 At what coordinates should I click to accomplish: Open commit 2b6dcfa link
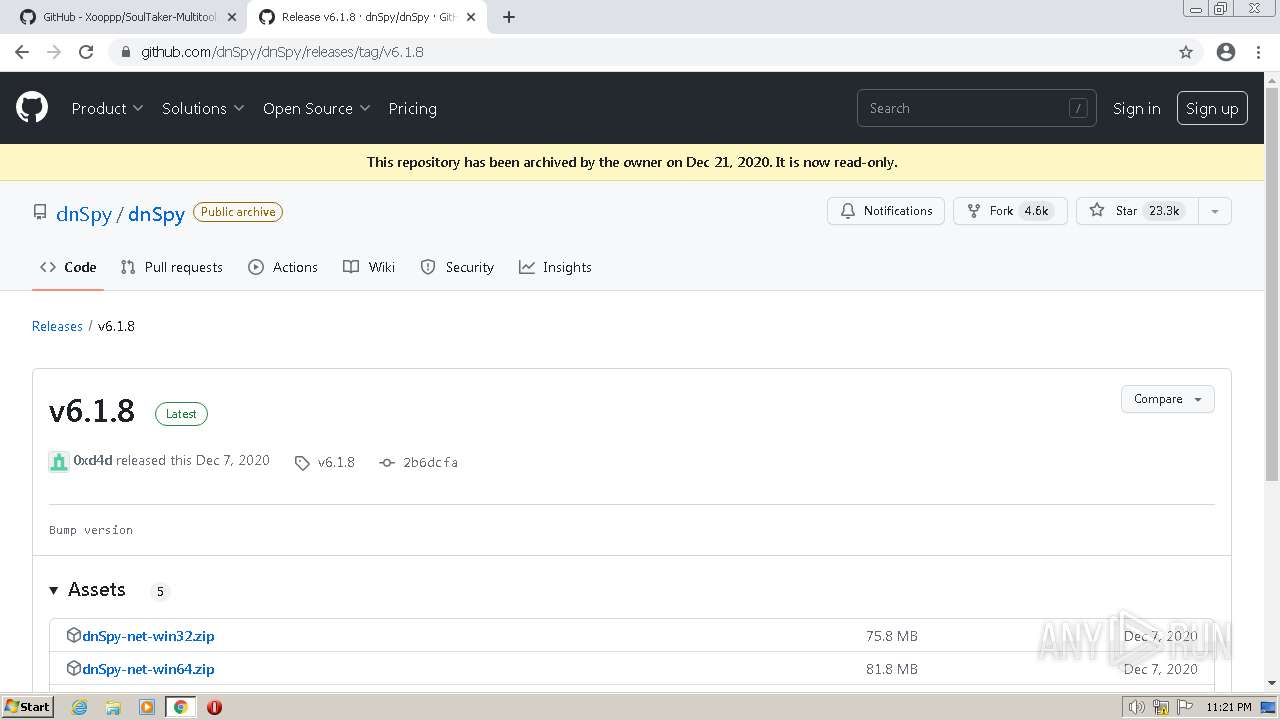coord(419,462)
